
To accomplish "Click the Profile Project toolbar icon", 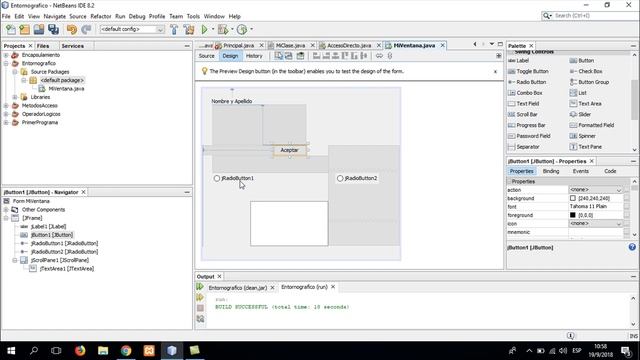I will [x=242, y=29].
